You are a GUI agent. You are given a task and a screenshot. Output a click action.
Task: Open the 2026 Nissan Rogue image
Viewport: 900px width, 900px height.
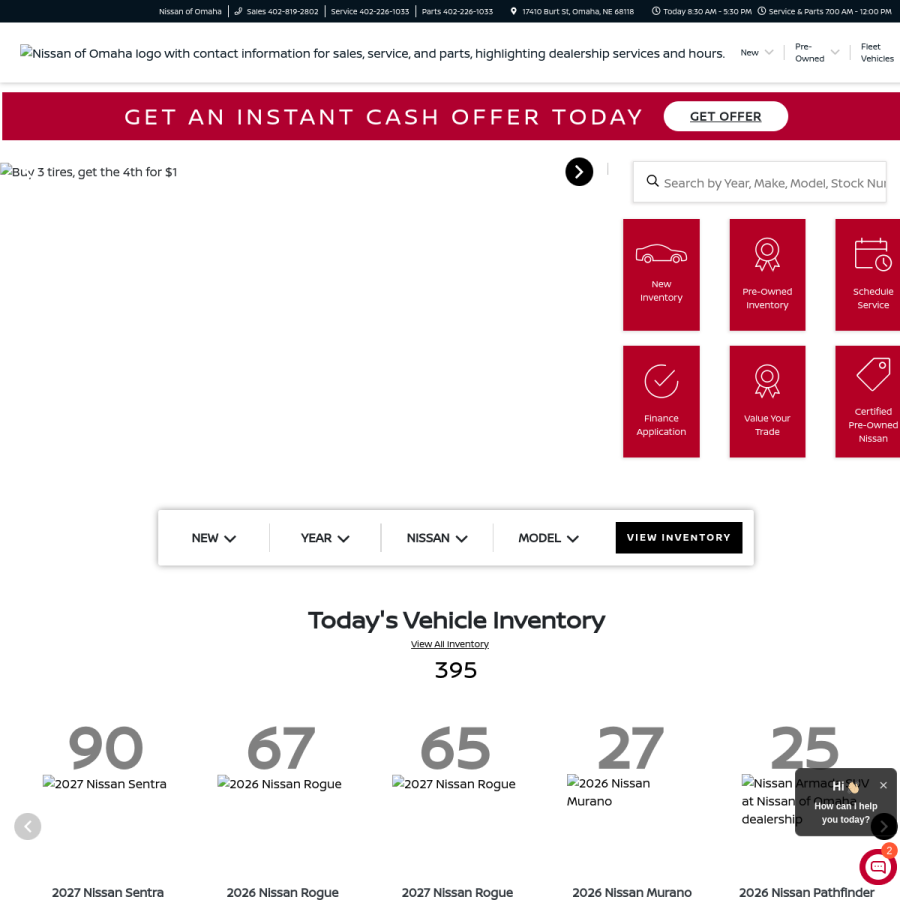pyautogui.click(x=280, y=783)
